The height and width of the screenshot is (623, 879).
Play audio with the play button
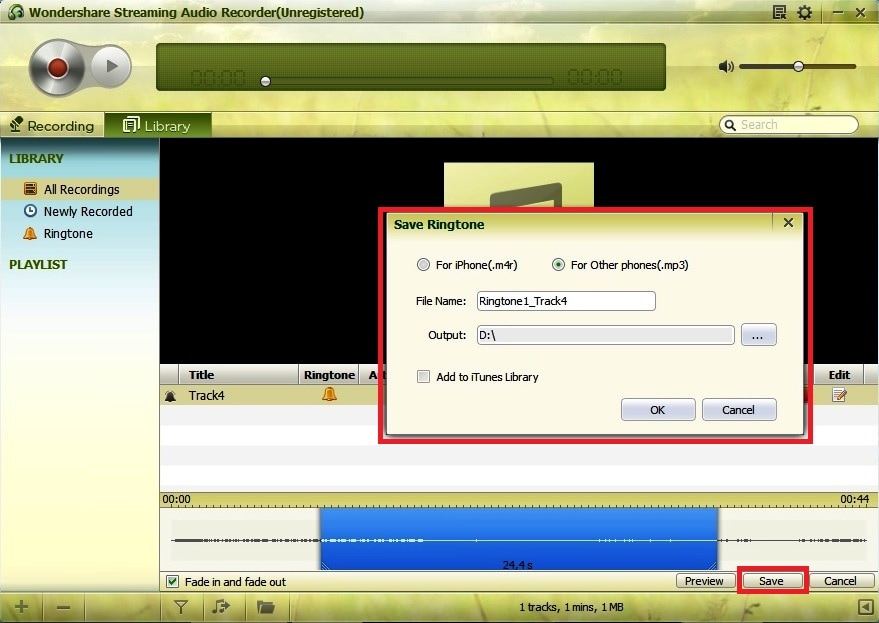tap(112, 66)
